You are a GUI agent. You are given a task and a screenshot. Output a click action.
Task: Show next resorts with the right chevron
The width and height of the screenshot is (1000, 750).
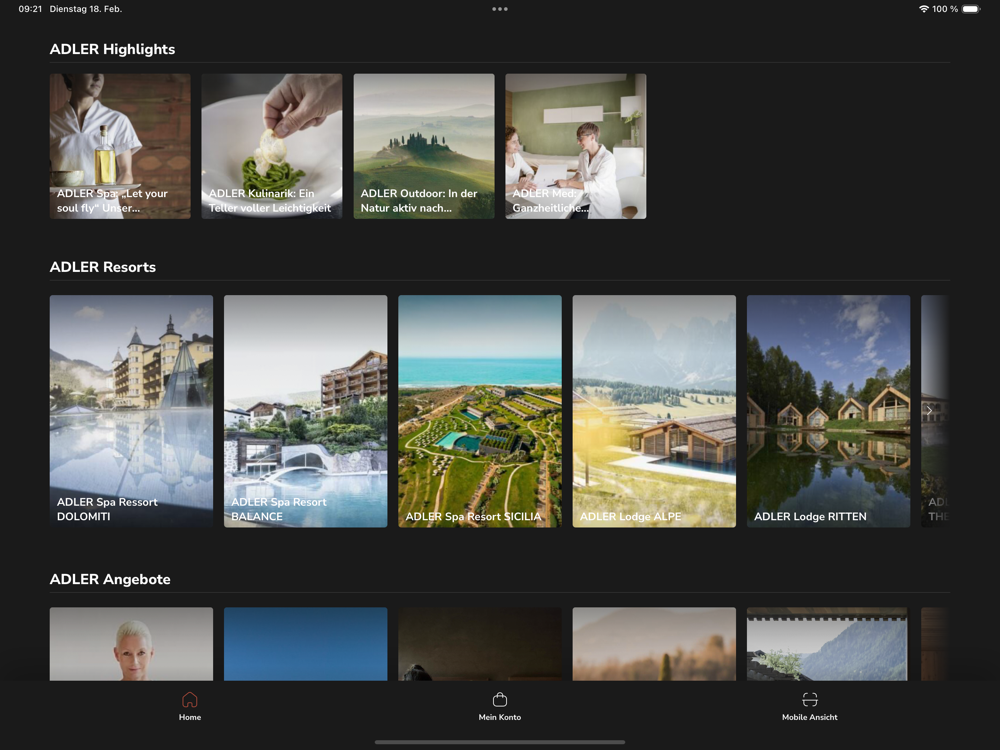[x=929, y=411]
